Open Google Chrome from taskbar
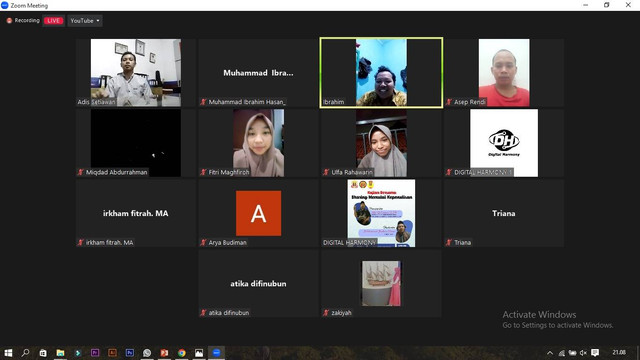The width and height of the screenshot is (640, 360). (182, 353)
